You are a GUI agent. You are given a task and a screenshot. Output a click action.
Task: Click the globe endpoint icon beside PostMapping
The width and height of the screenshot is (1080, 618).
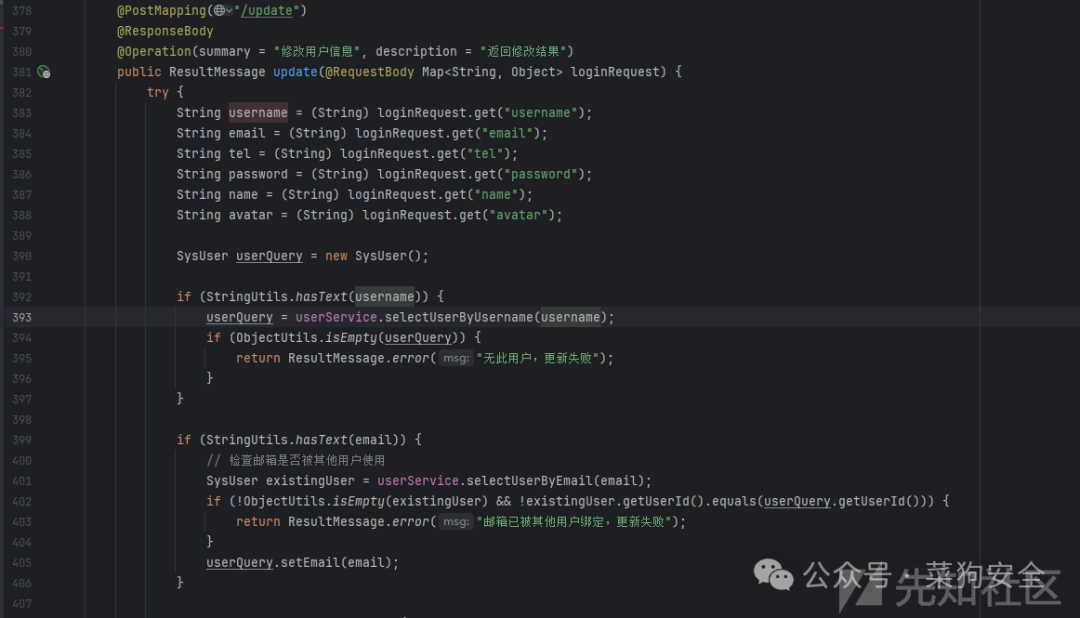[219, 10]
